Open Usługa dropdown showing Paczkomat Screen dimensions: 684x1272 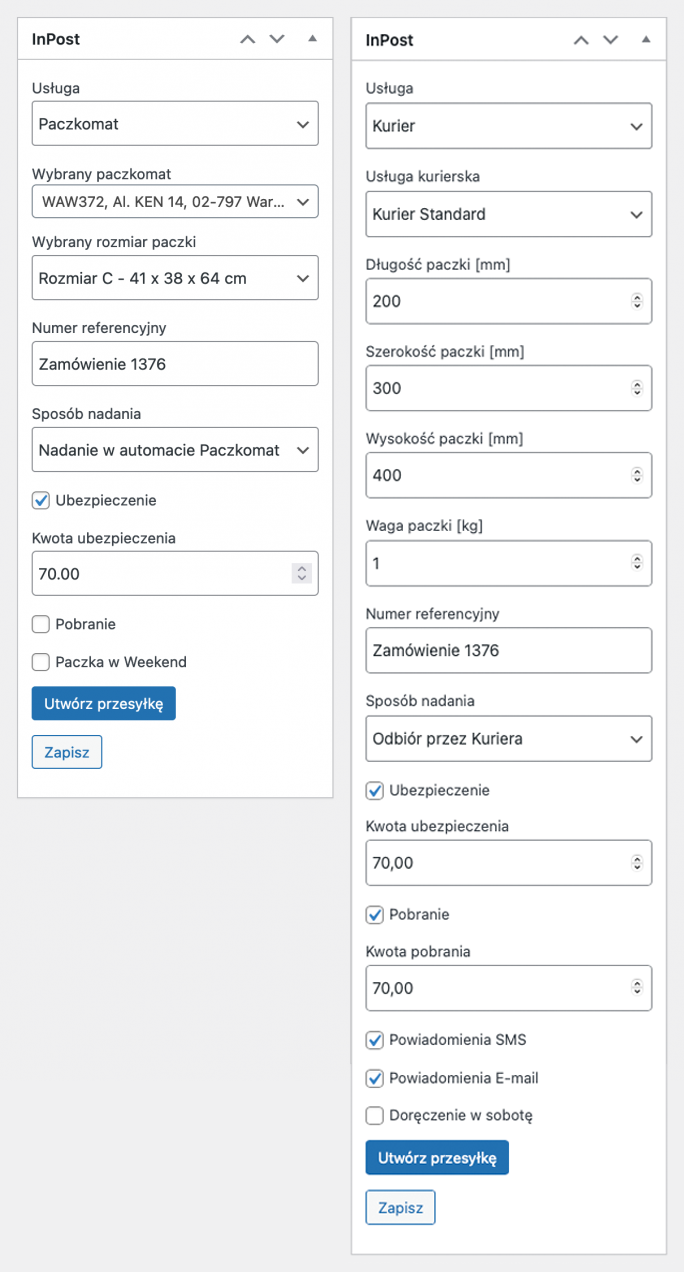tap(175, 124)
